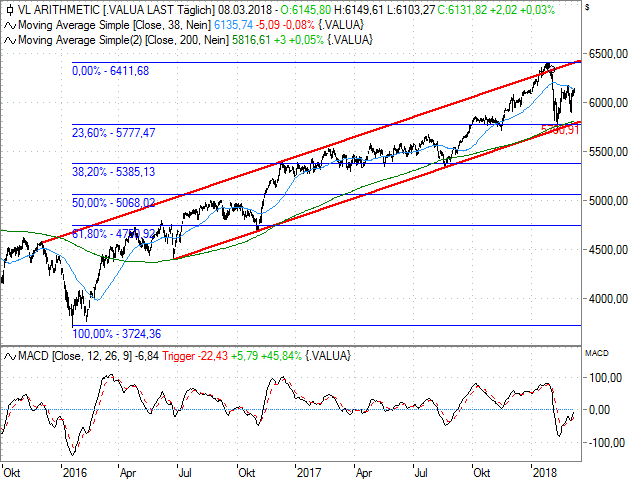Click the line icon before MACD label
Screen dimensions: 640x480
10,357
